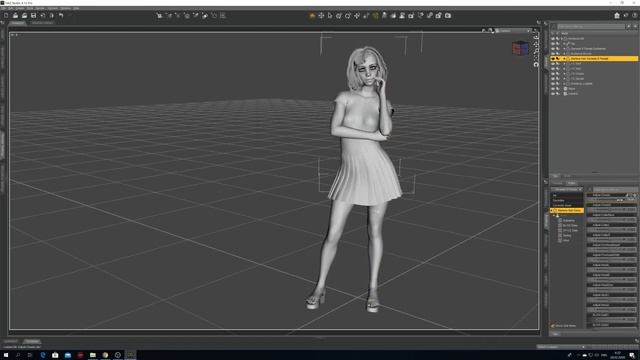Collapse the highlighted Parameters group expander
This screenshot has width=640, height=360.
click(x=552, y=211)
